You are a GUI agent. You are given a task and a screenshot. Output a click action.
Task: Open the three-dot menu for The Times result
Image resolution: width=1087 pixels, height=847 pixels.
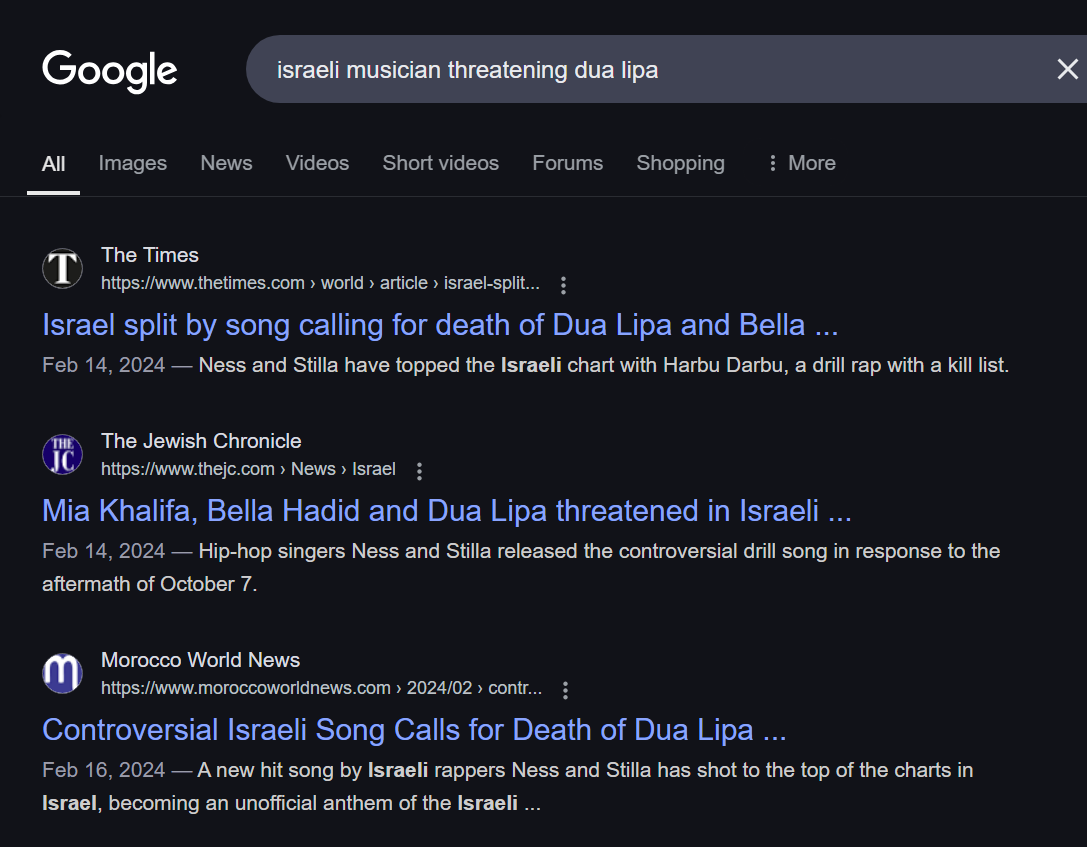pyautogui.click(x=564, y=285)
